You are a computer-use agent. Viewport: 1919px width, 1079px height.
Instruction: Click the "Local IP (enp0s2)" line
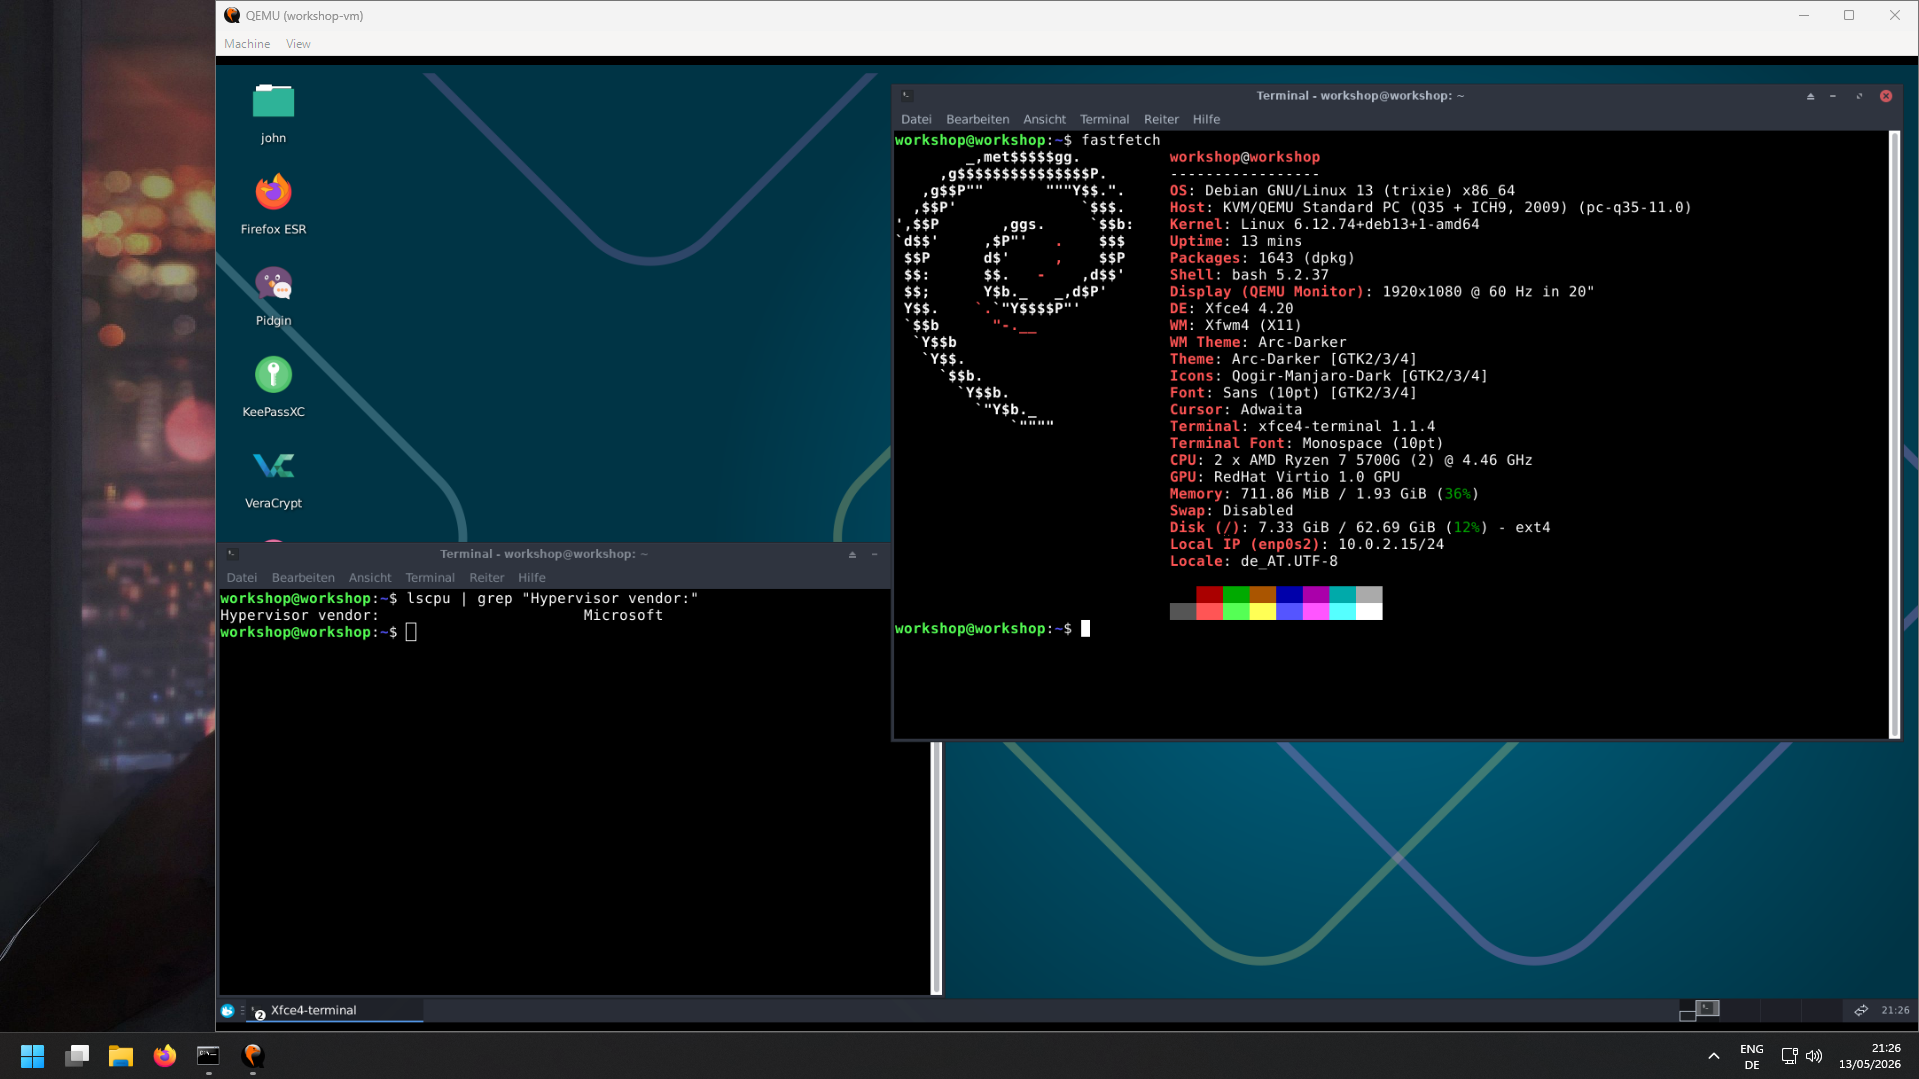pyautogui.click(x=1307, y=544)
